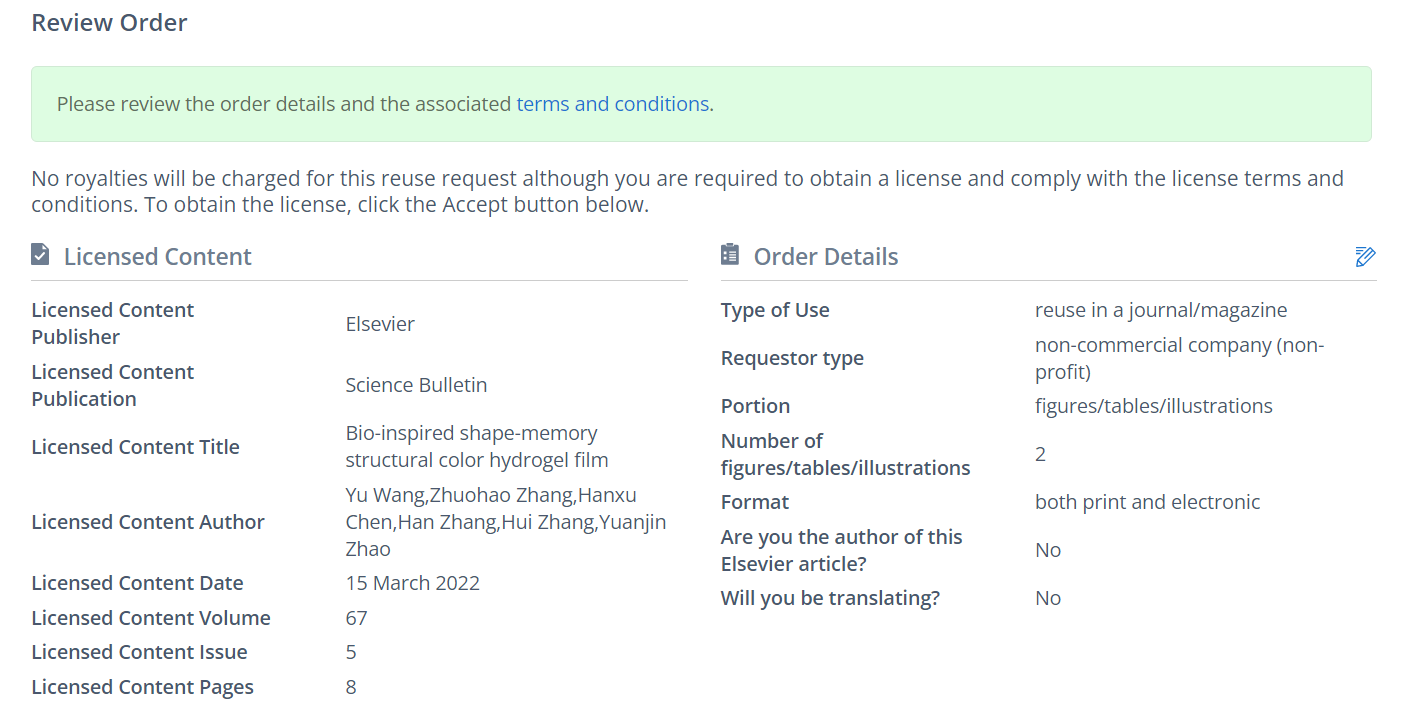Image resolution: width=1410 pixels, height=710 pixels.
Task: Click the Licensed Content section heading
Action: (157, 257)
